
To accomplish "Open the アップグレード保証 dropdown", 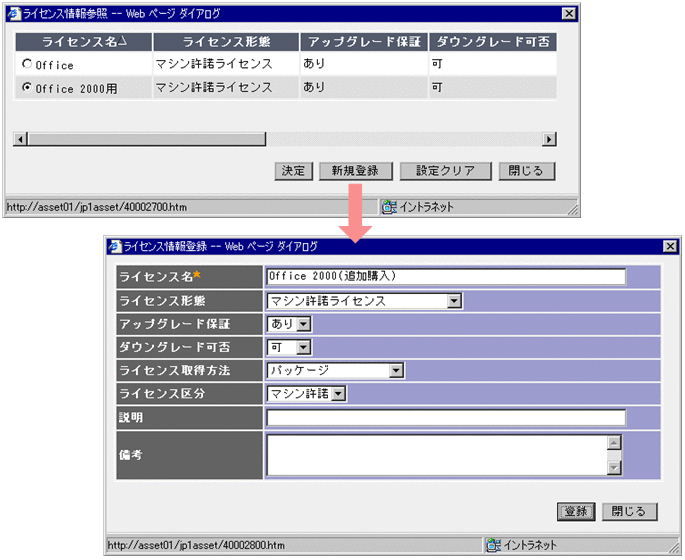I will (x=303, y=324).
